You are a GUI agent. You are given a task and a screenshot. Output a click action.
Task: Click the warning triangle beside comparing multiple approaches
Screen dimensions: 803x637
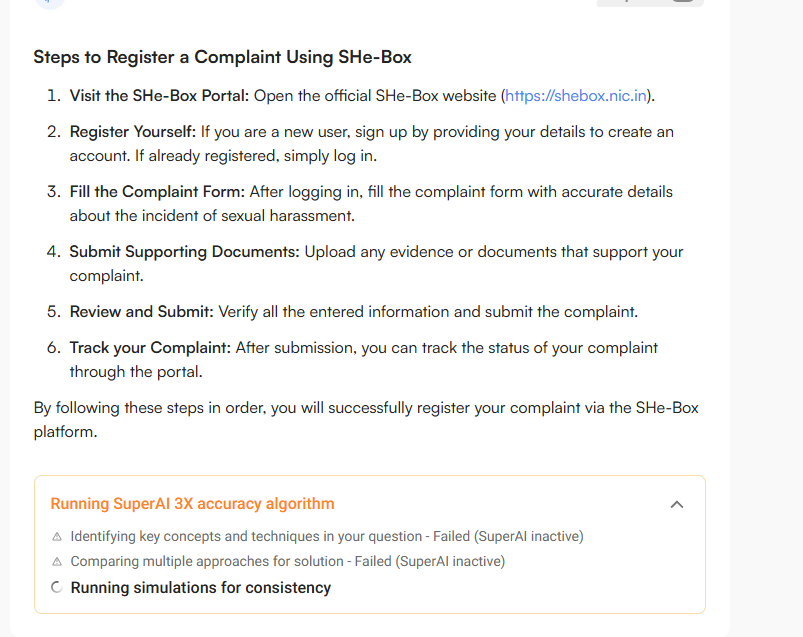[57, 561]
